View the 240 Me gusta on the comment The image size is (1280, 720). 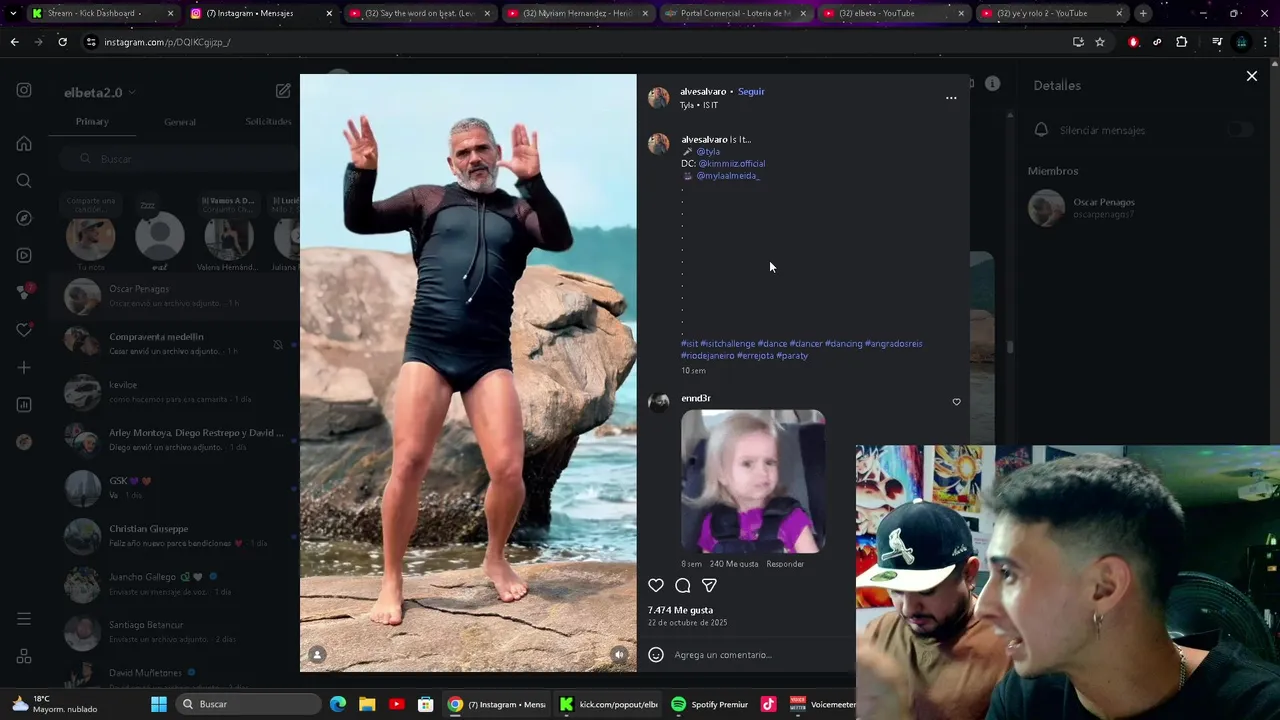point(734,564)
